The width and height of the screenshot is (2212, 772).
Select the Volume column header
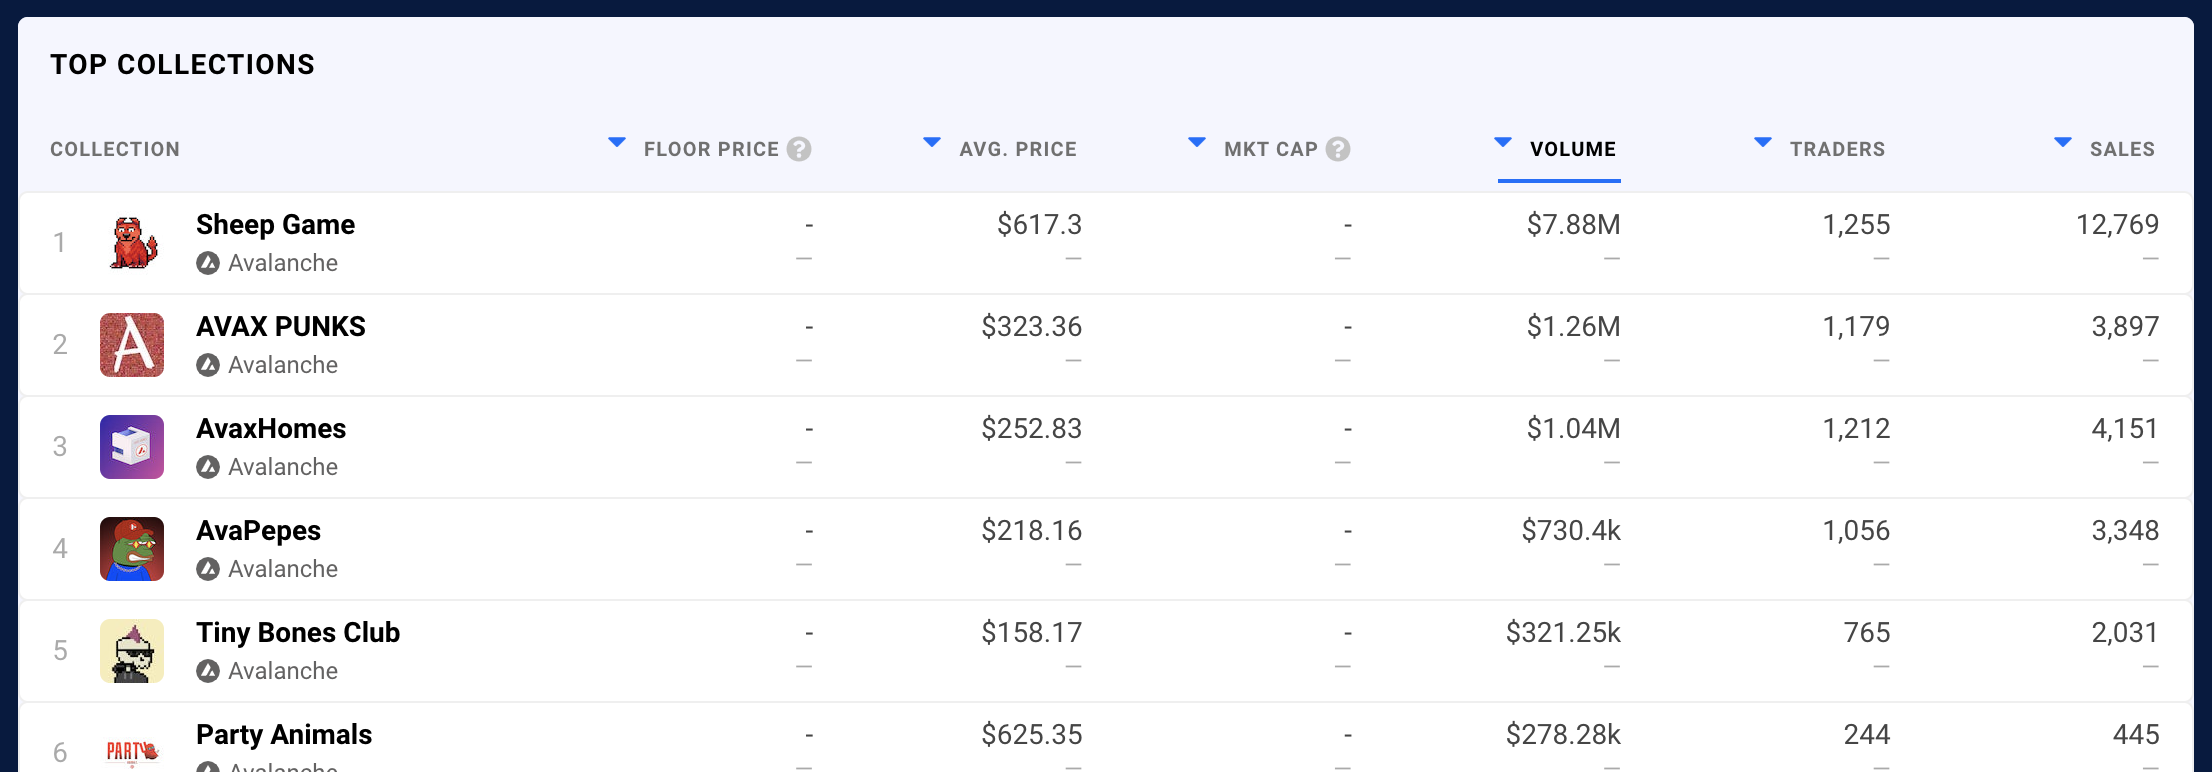1572,149
